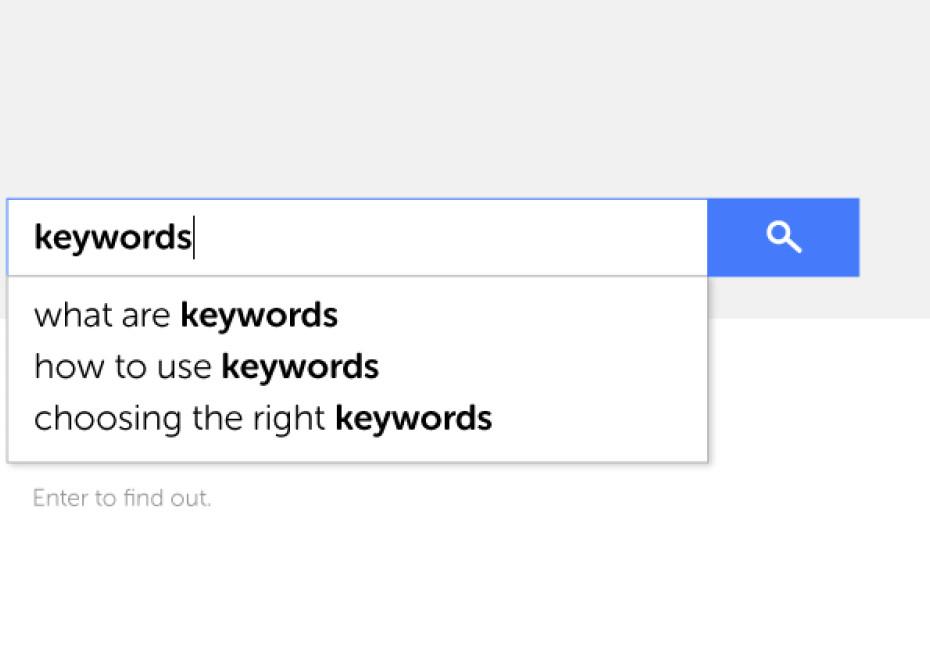The image size is (930, 650).
Task: Click the magnifying glass search icon
Action: click(784, 237)
